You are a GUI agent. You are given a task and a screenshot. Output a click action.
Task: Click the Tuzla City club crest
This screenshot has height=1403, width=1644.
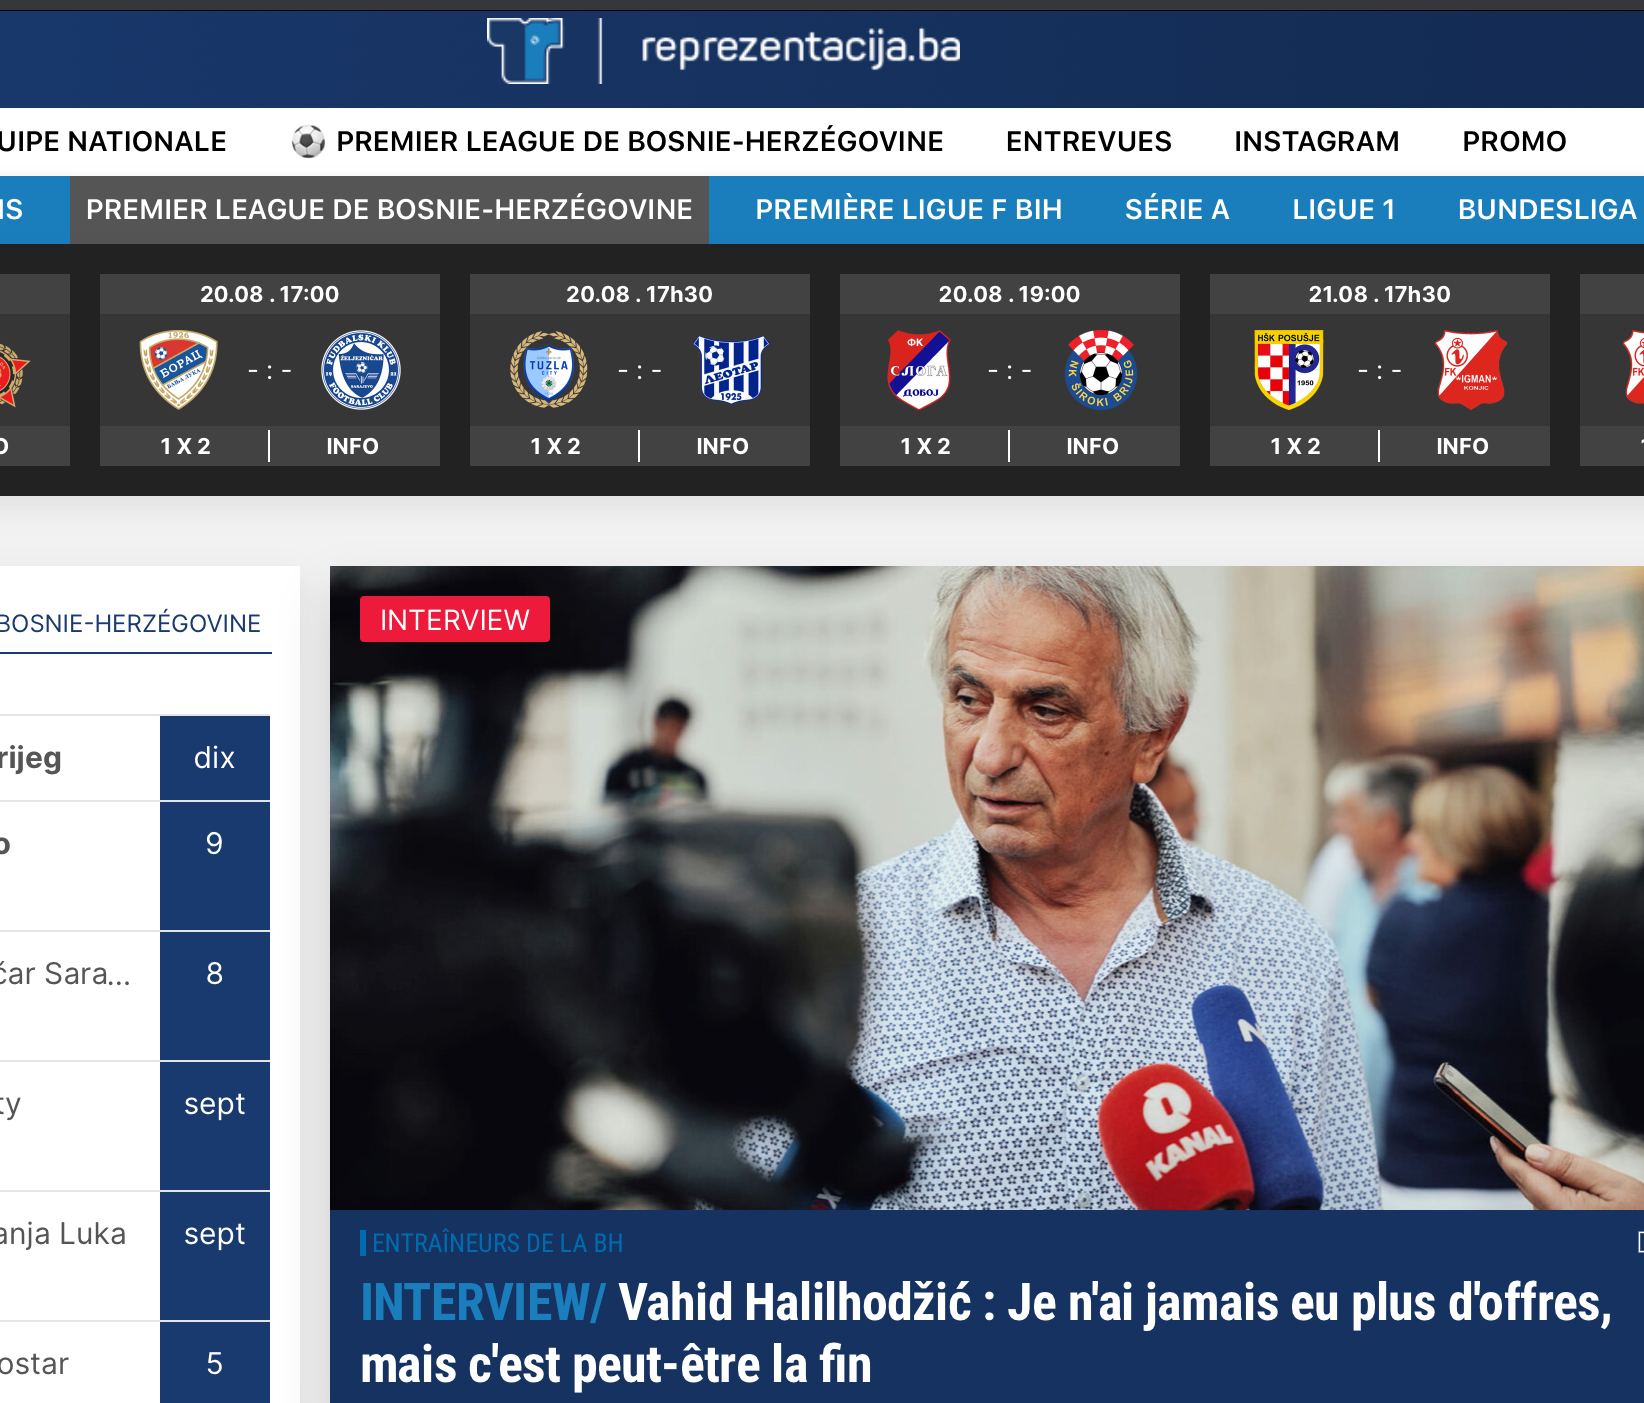tap(549, 370)
